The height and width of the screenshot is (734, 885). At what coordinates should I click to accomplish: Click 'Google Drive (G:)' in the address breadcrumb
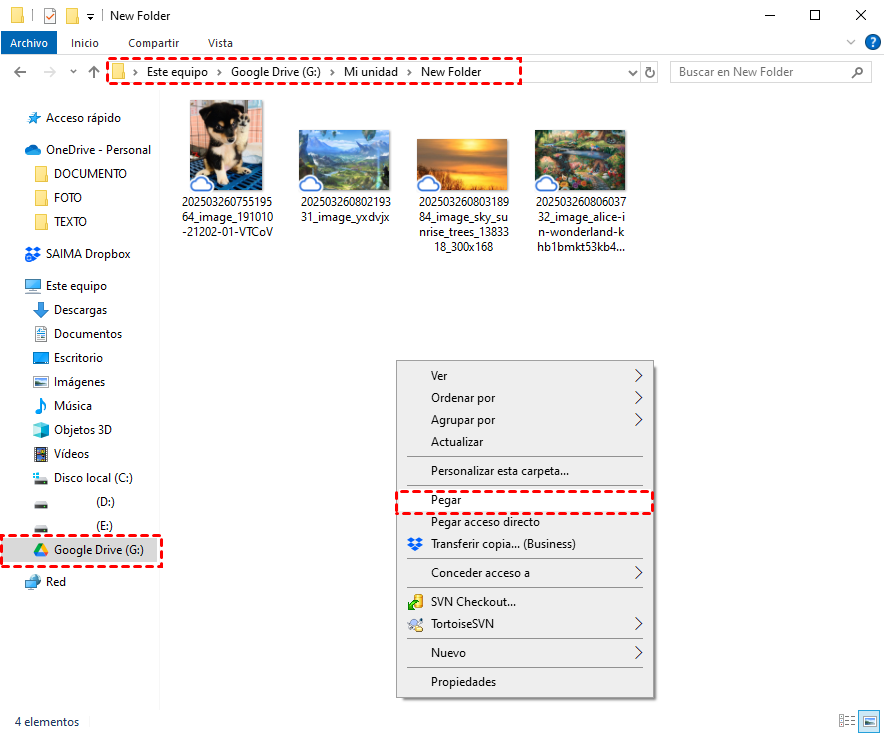pos(276,72)
